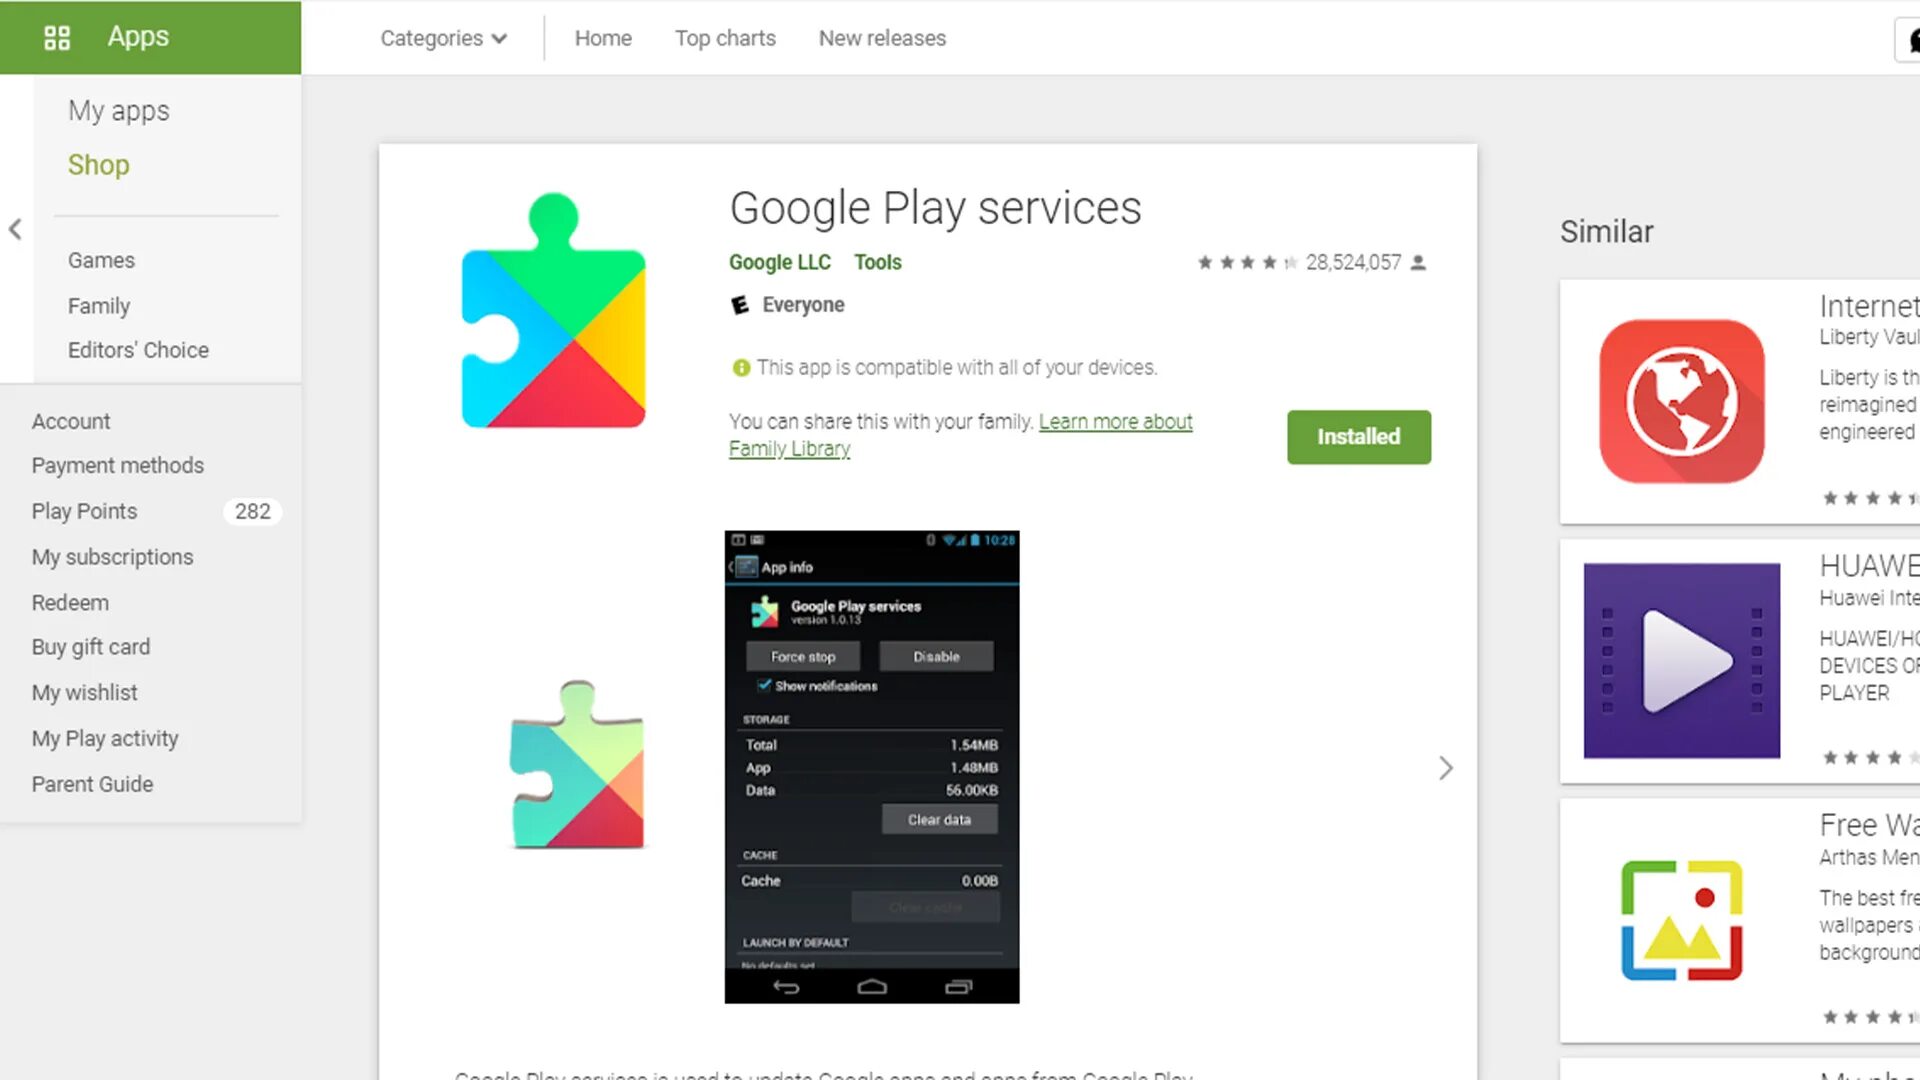
Task: Click the Google Play services screenshot thumbnail
Action: [872, 766]
